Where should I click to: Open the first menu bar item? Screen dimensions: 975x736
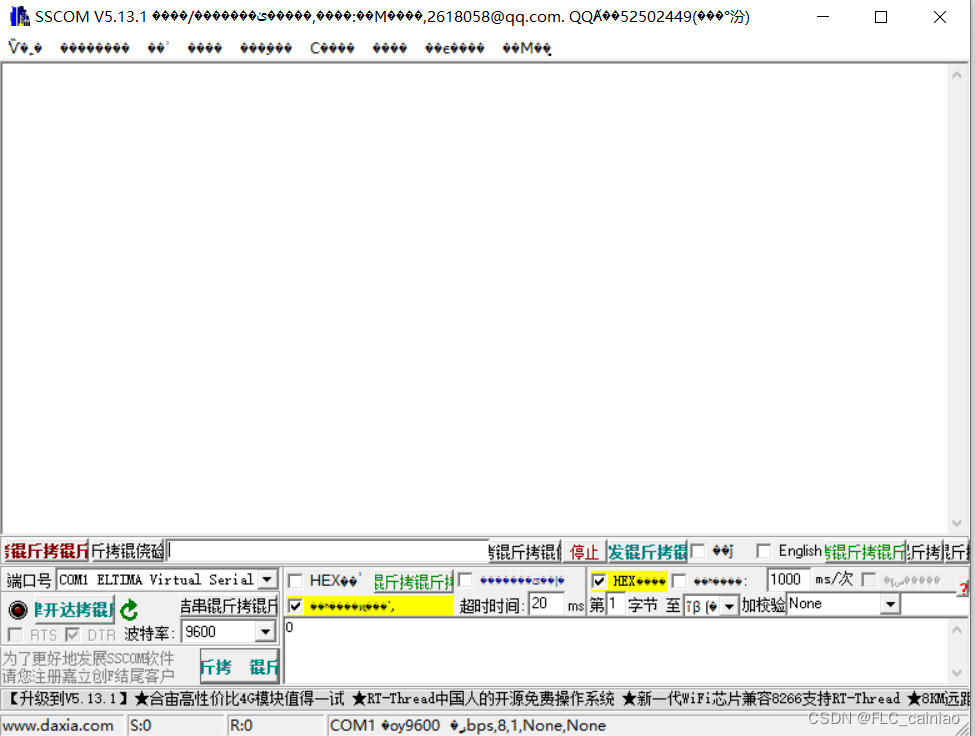tap(22, 47)
